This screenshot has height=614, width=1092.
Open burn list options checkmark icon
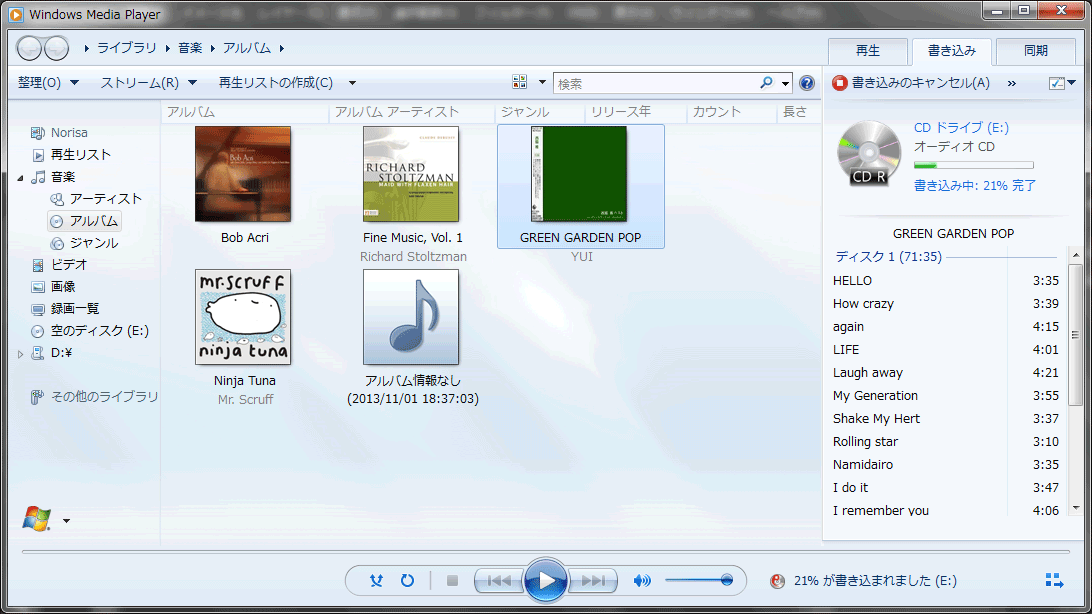(x=1056, y=83)
